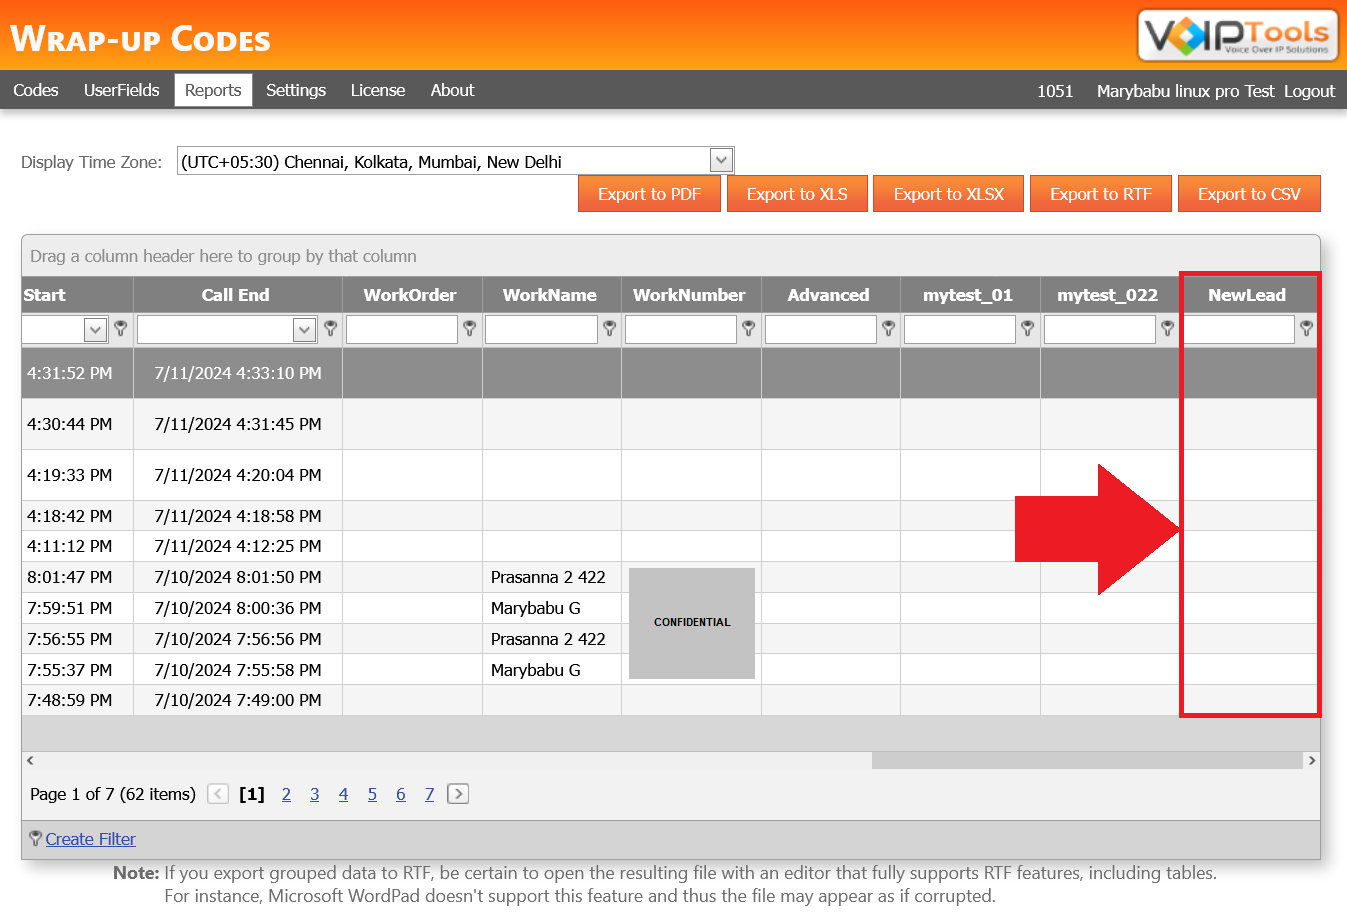Screen dimensions: 1347x912
Task: Click the WorkName filter input field
Action: (x=541, y=329)
